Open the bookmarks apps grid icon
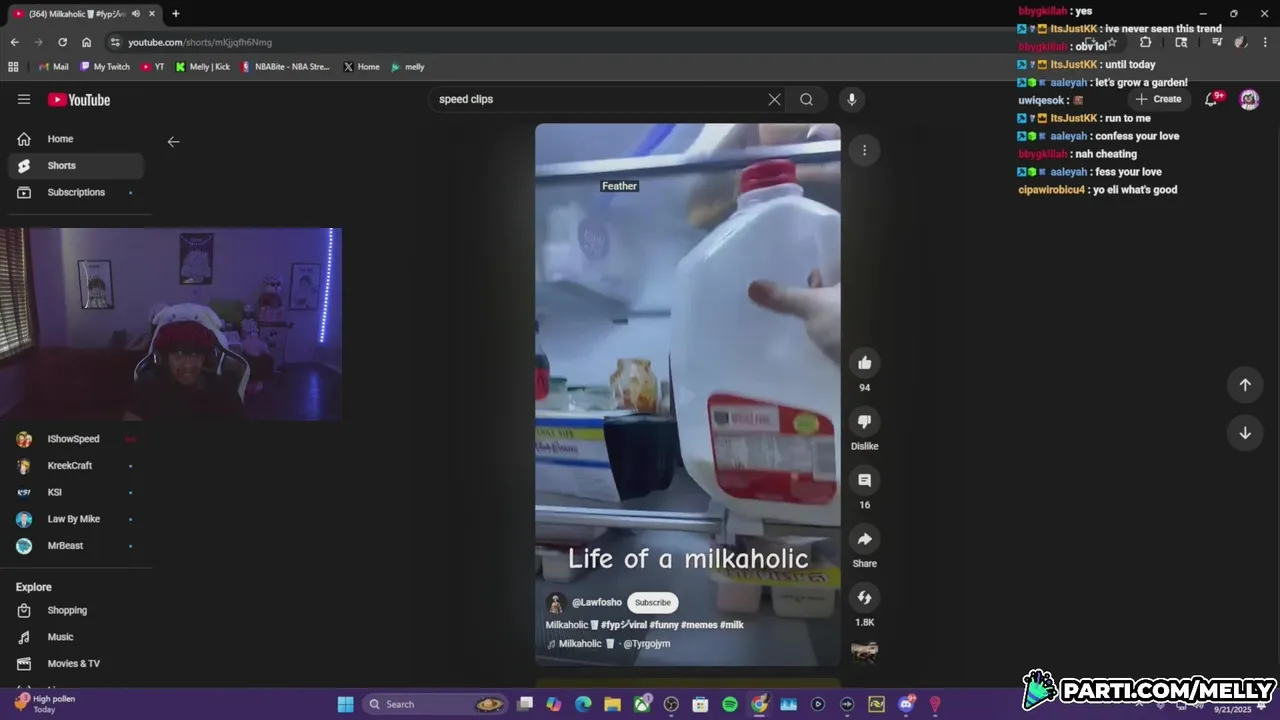The height and width of the screenshot is (720, 1280). click(13, 67)
